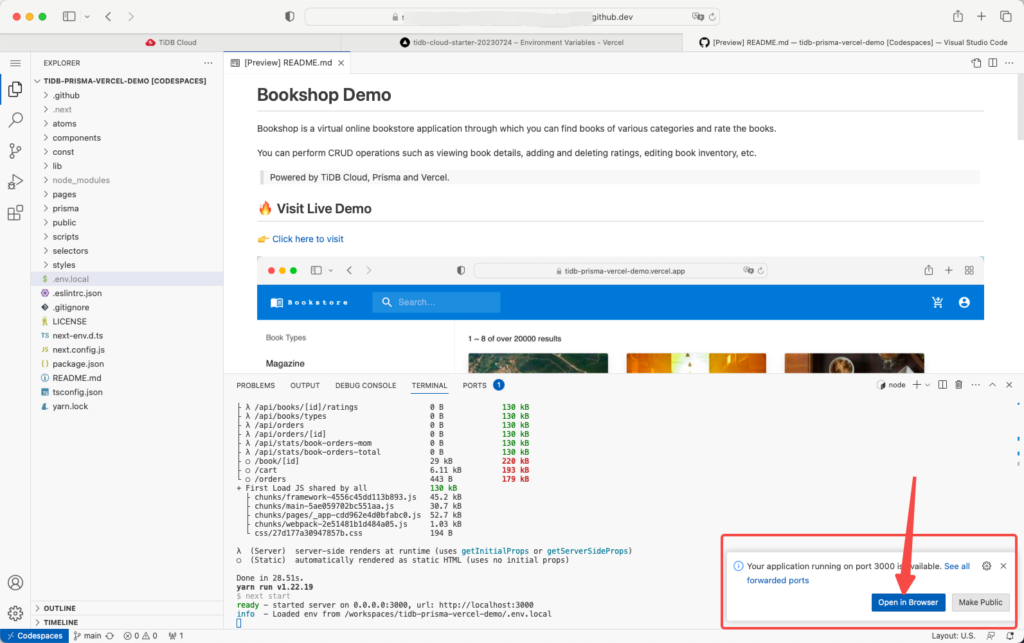1024x643 pixels.
Task: Kill the active terminal with the trash icon
Action: pyautogui.click(x=958, y=384)
